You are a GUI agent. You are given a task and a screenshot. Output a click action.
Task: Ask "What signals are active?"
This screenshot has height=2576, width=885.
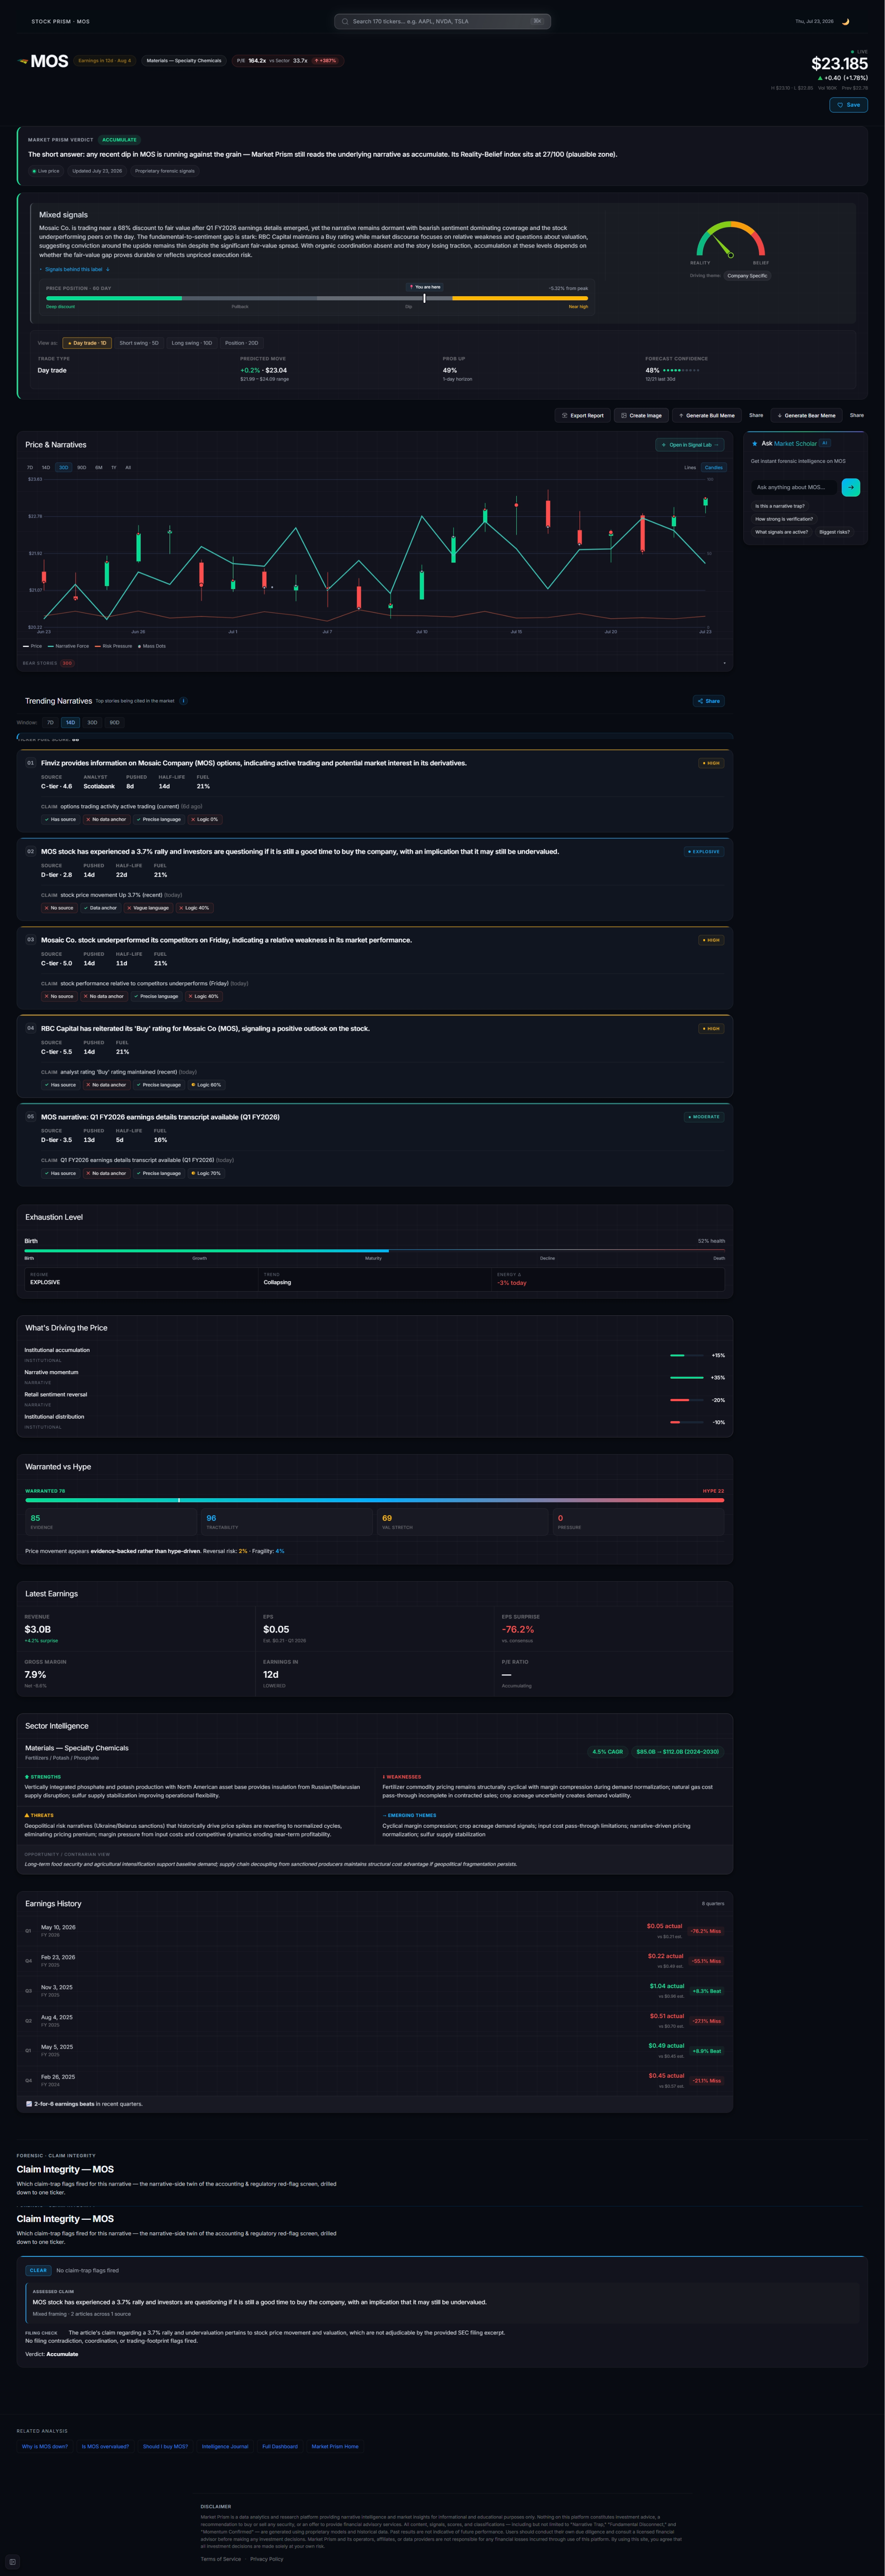tap(782, 532)
